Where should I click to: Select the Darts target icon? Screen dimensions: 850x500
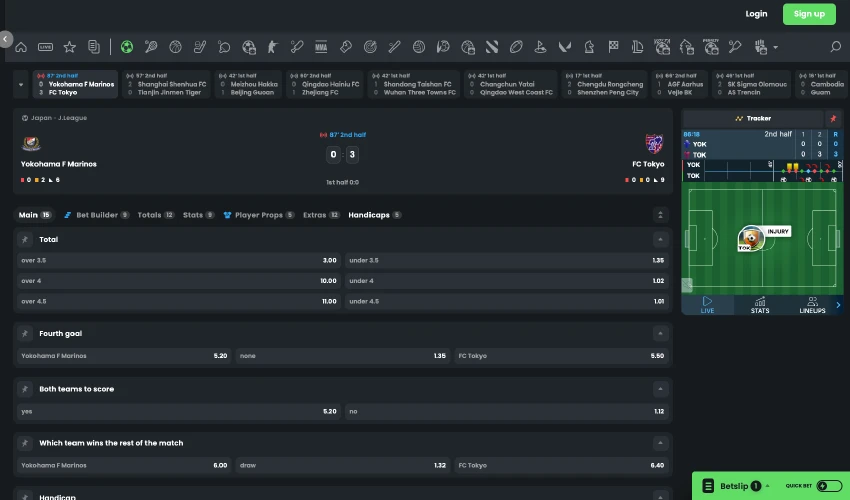(x=370, y=47)
